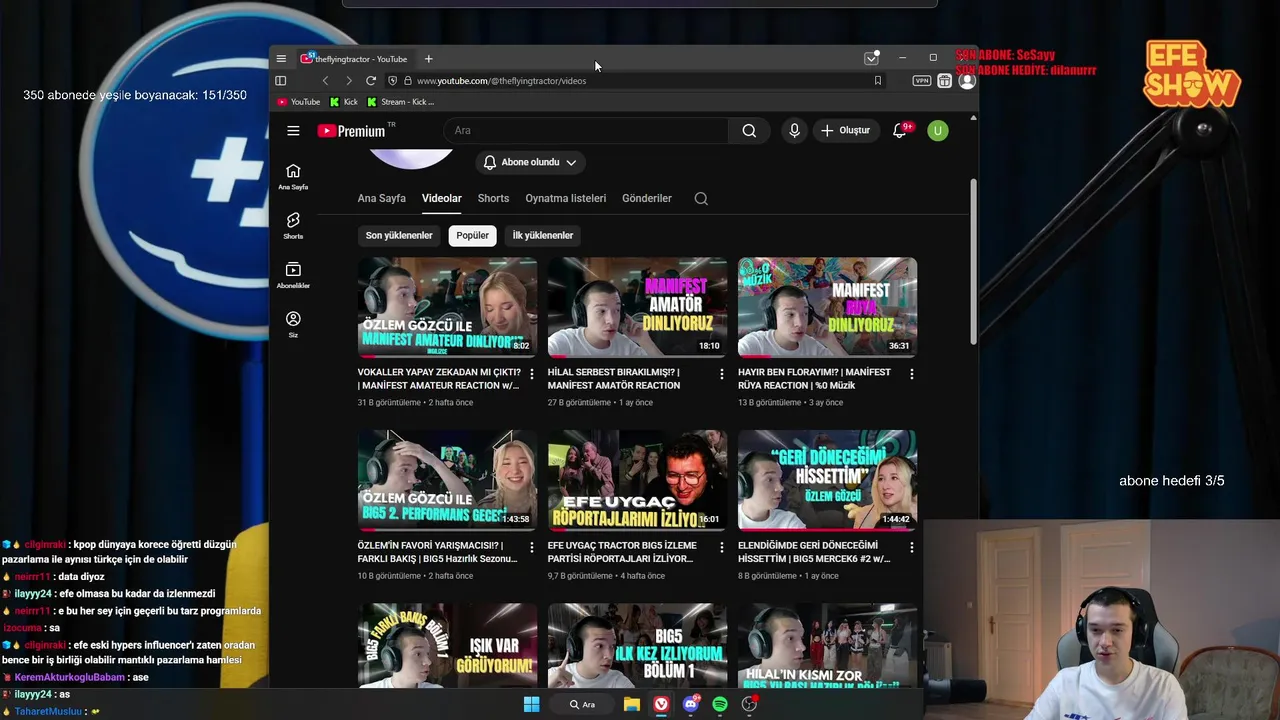This screenshot has width=1280, height=720.
Task: Open Spotify from the taskbar
Action: tap(720, 705)
